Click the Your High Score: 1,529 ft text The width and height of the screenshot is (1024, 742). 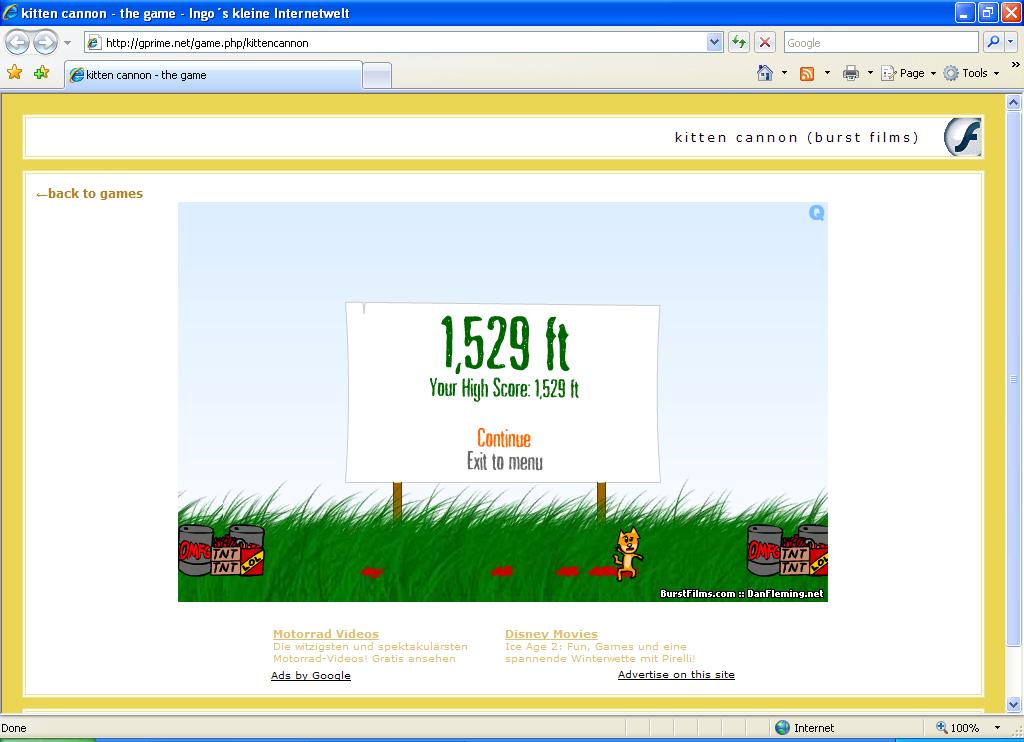pos(504,388)
